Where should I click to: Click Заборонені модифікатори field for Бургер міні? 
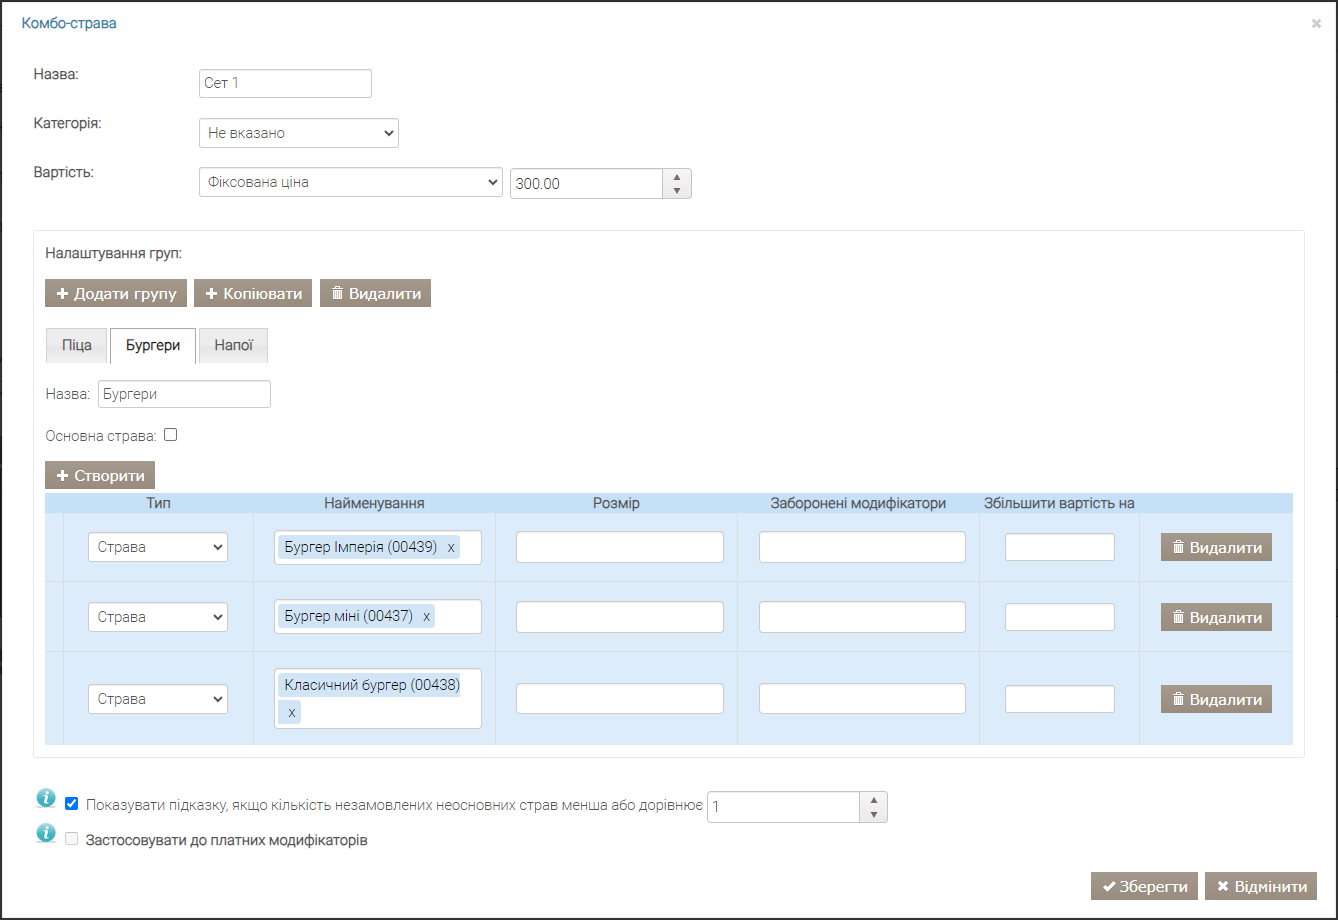click(862, 617)
